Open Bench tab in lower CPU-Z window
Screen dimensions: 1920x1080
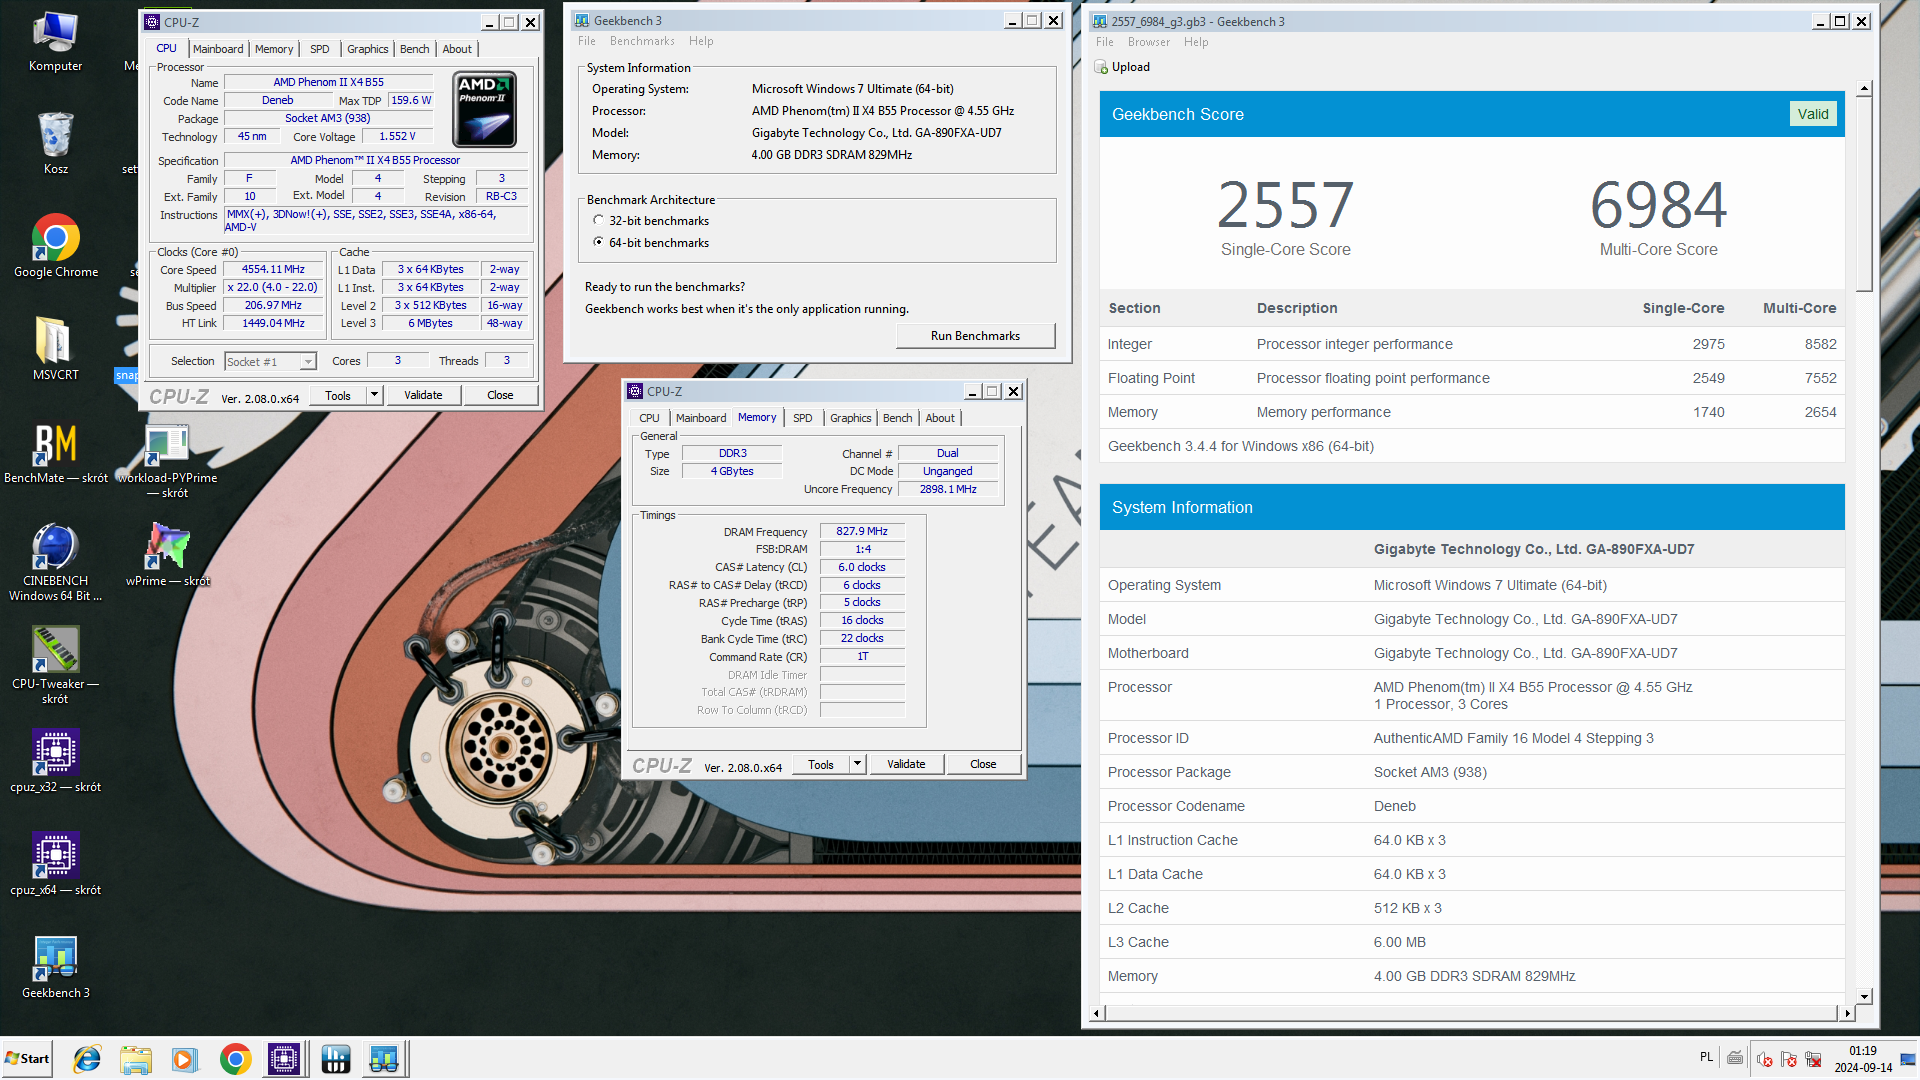coord(897,418)
